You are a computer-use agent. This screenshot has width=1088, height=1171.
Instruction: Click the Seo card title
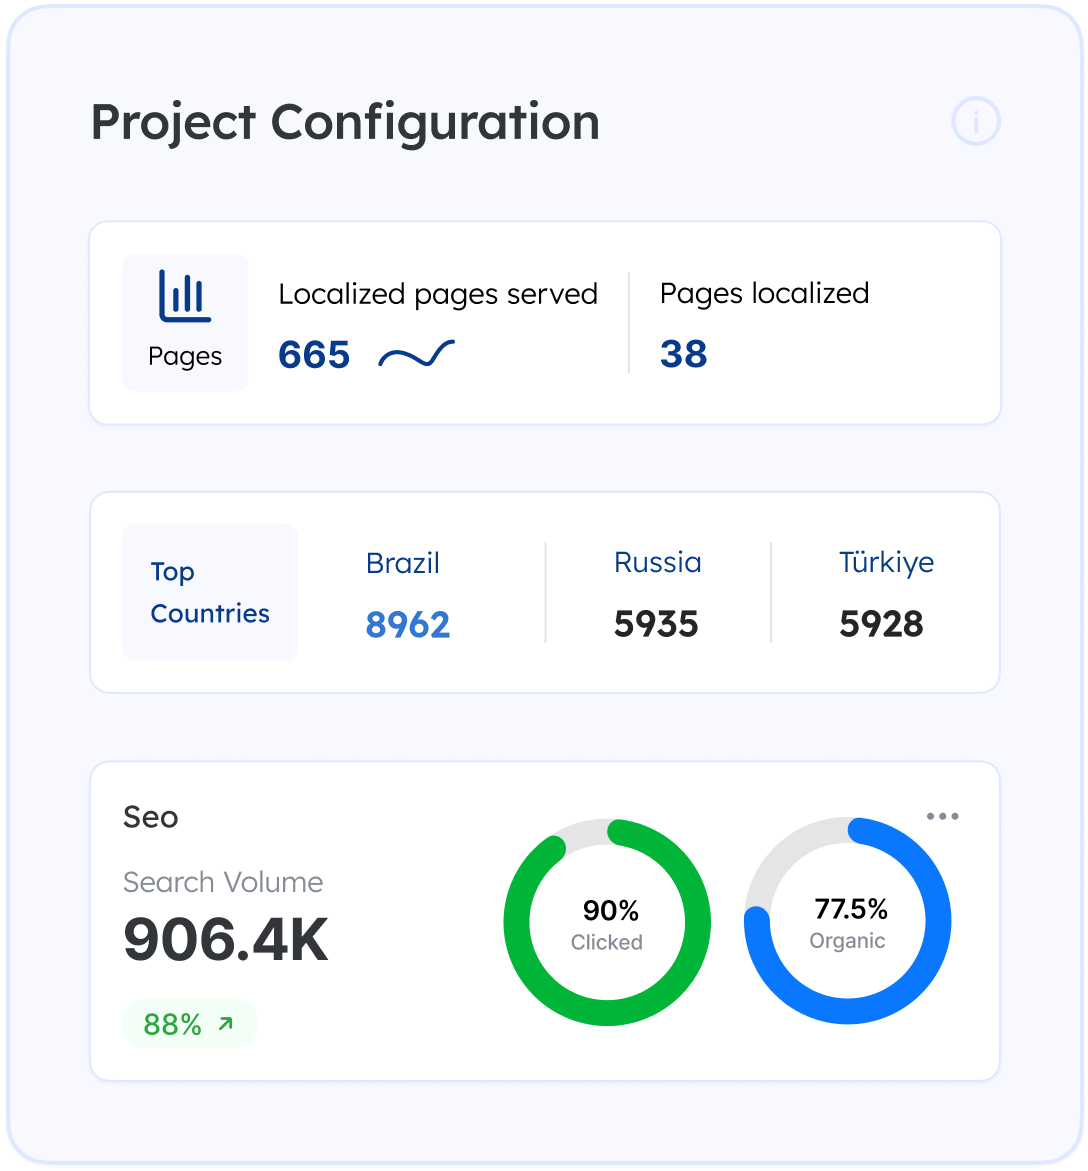(151, 817)
